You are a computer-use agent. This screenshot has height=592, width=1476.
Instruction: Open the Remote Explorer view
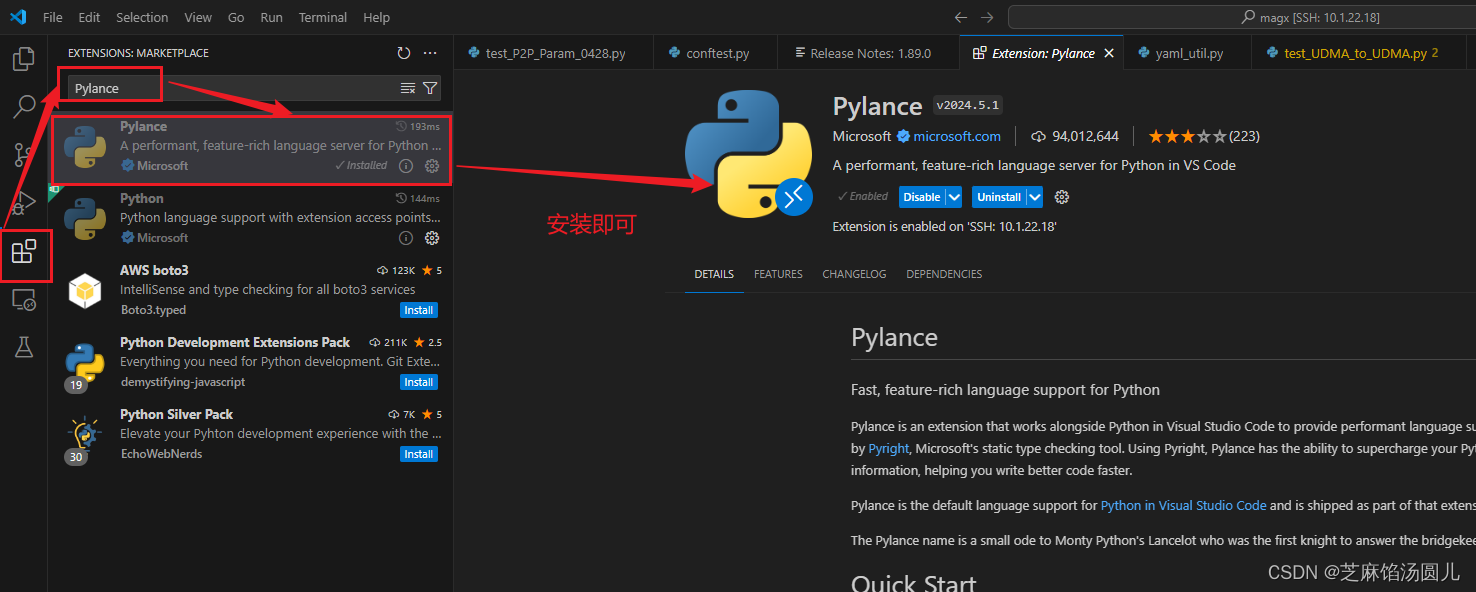pos(24,299)
